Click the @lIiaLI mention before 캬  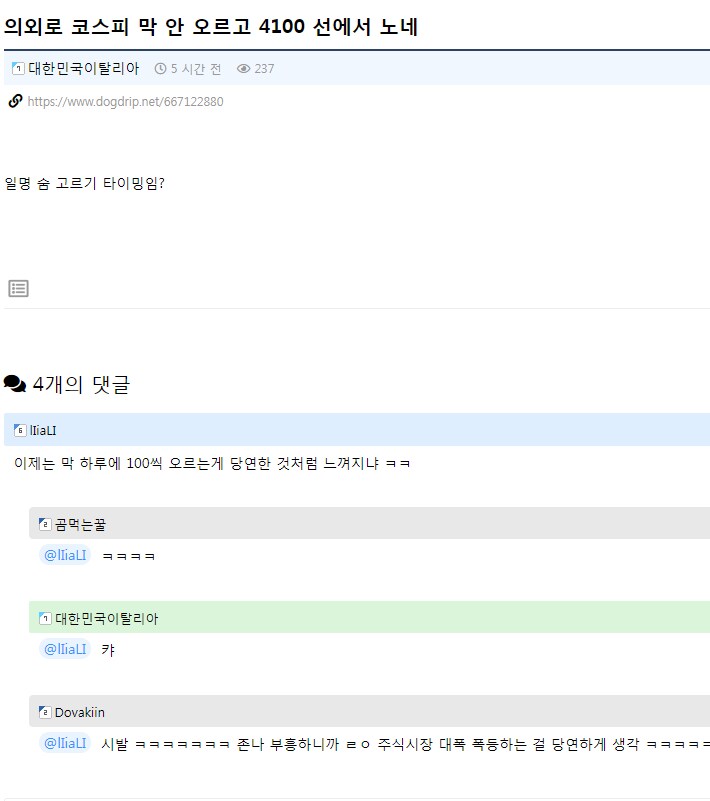(65, 649)
